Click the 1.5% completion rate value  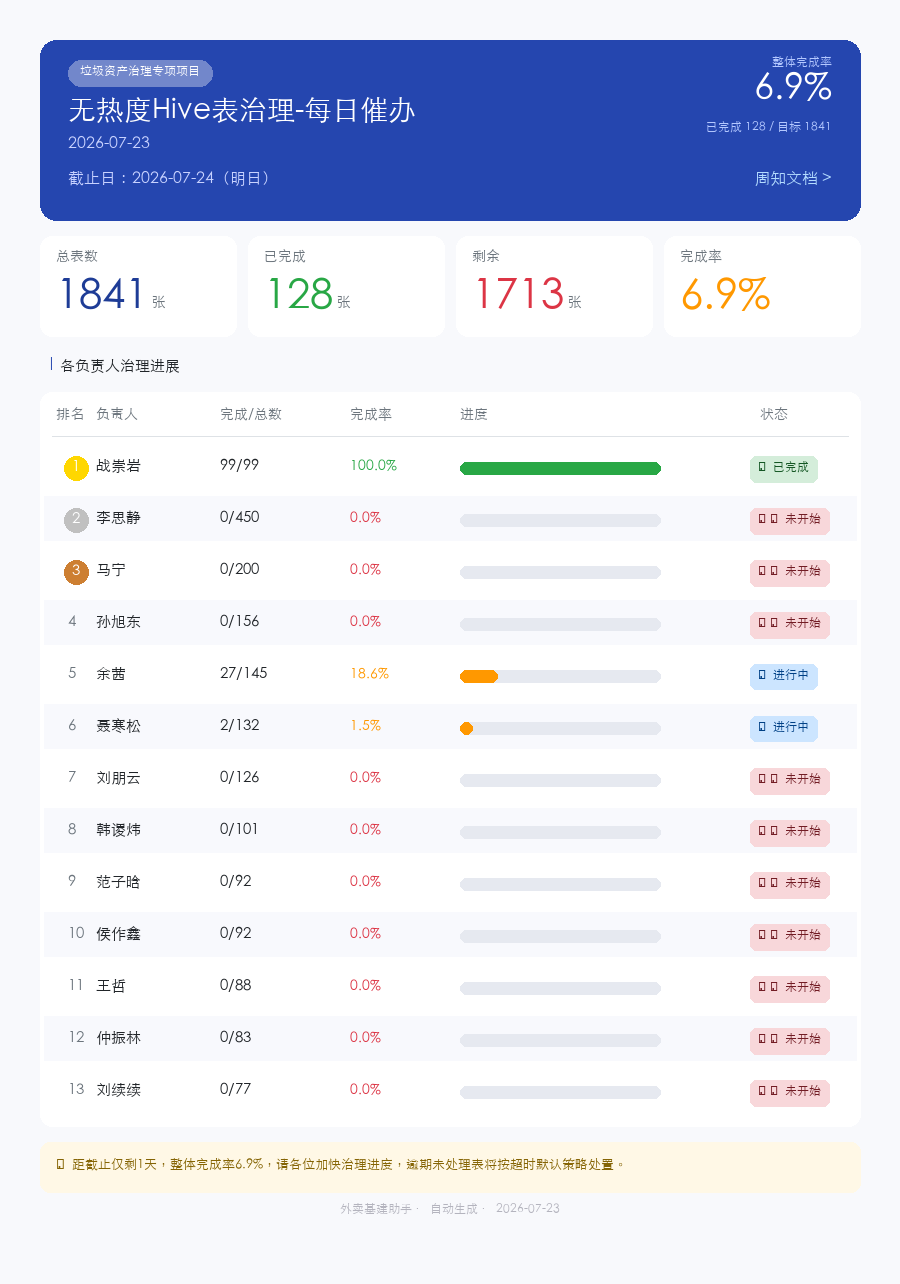365,725
